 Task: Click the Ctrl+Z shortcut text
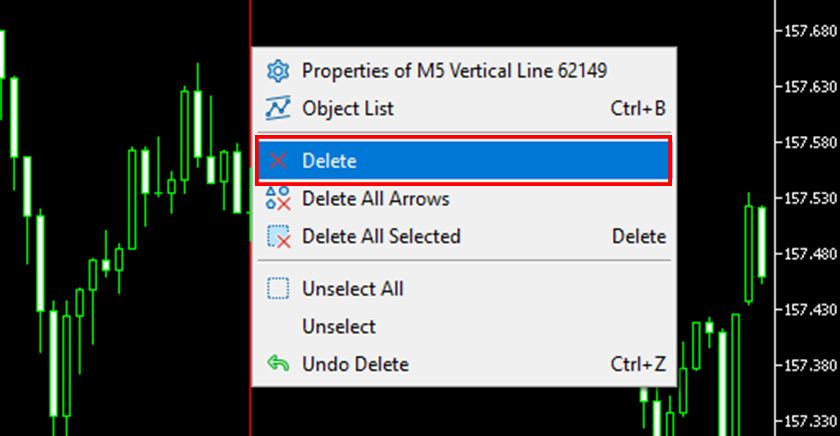pyautogui.click(x=638, y=365)
